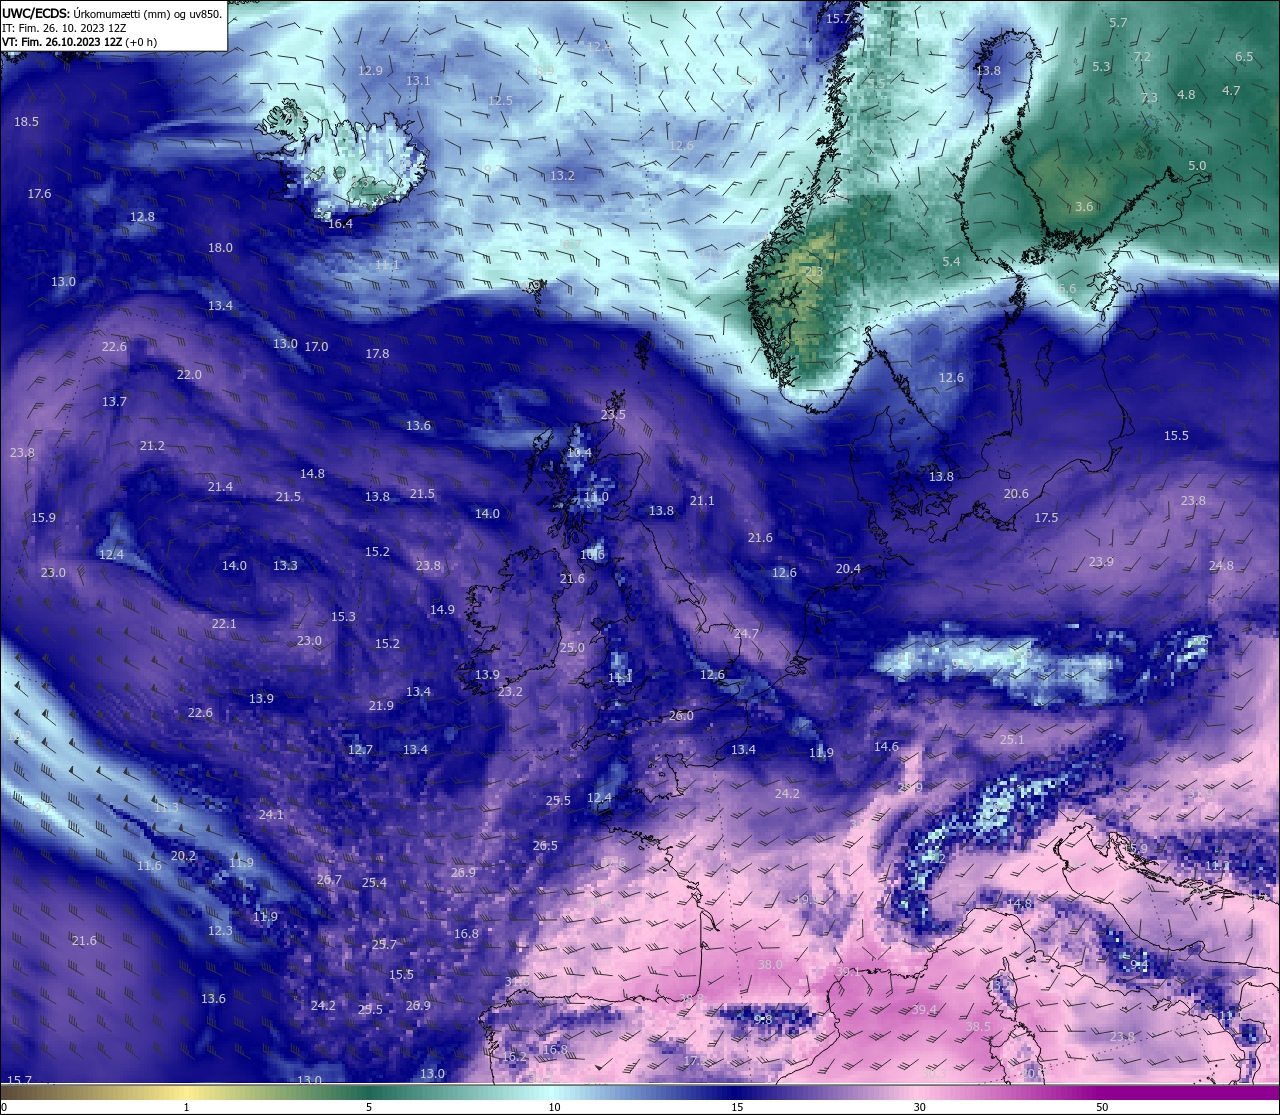Select the 25.0 value over the Irish Sea

(572, 648)
